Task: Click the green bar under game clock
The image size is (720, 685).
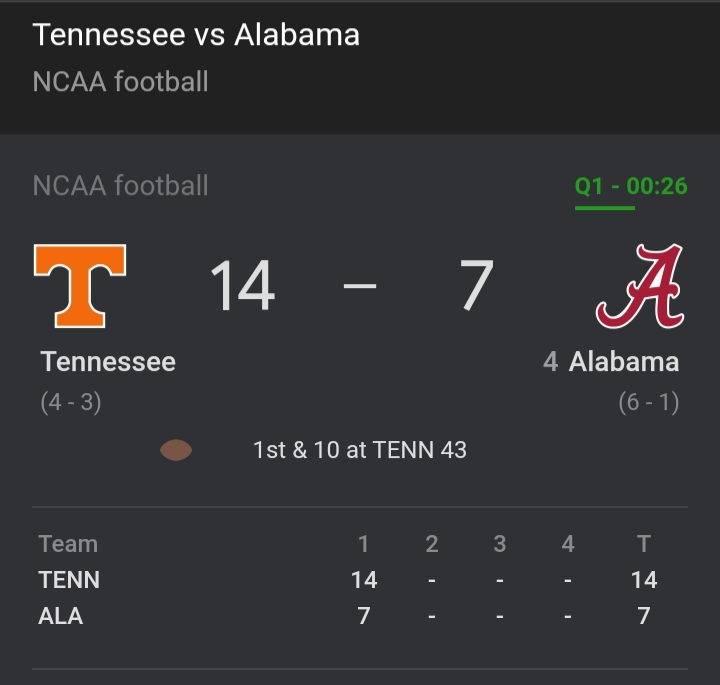Action: coord(604,208)
